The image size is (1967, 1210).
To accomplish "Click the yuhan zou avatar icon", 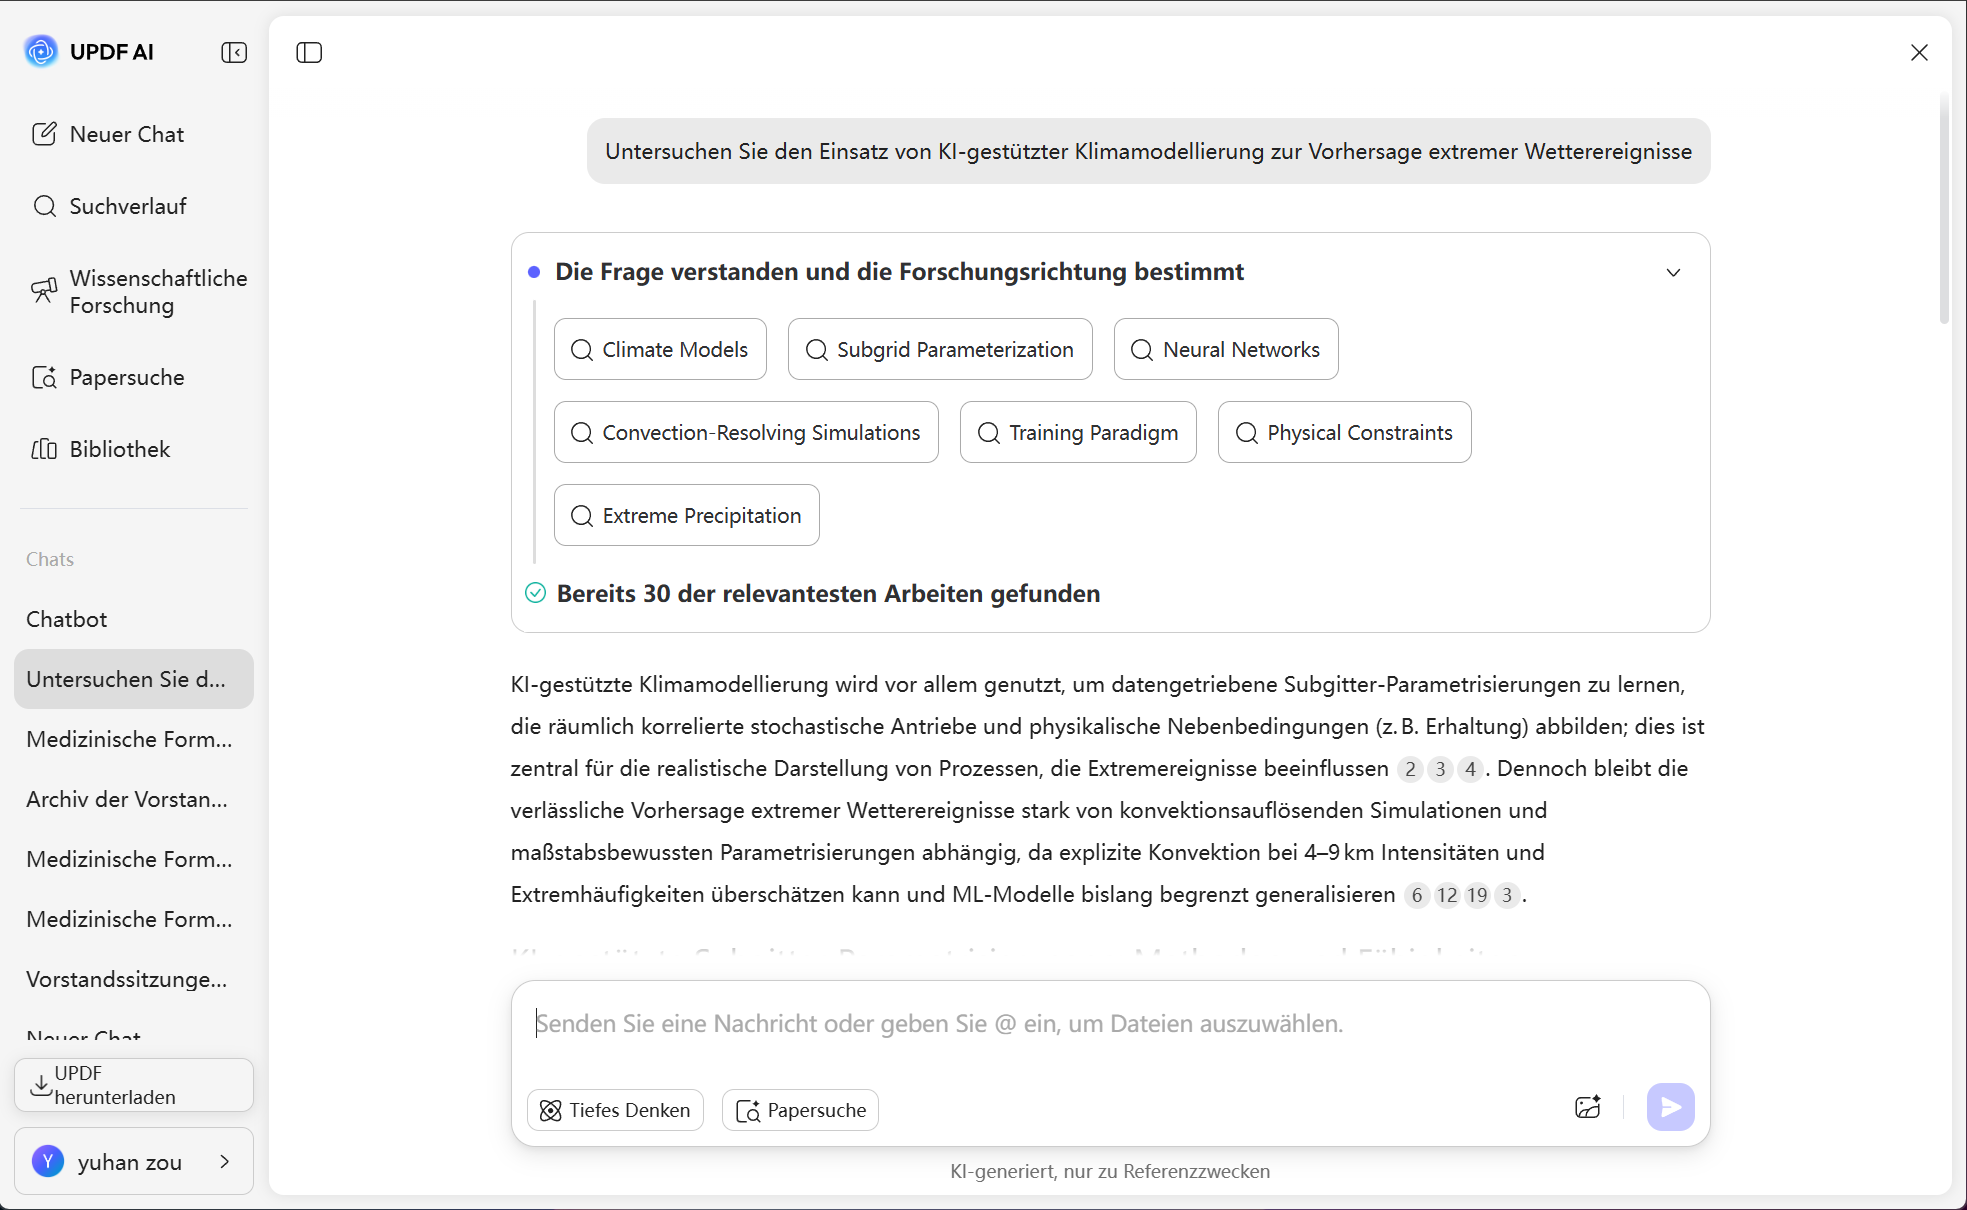I will click(48, 1161).
